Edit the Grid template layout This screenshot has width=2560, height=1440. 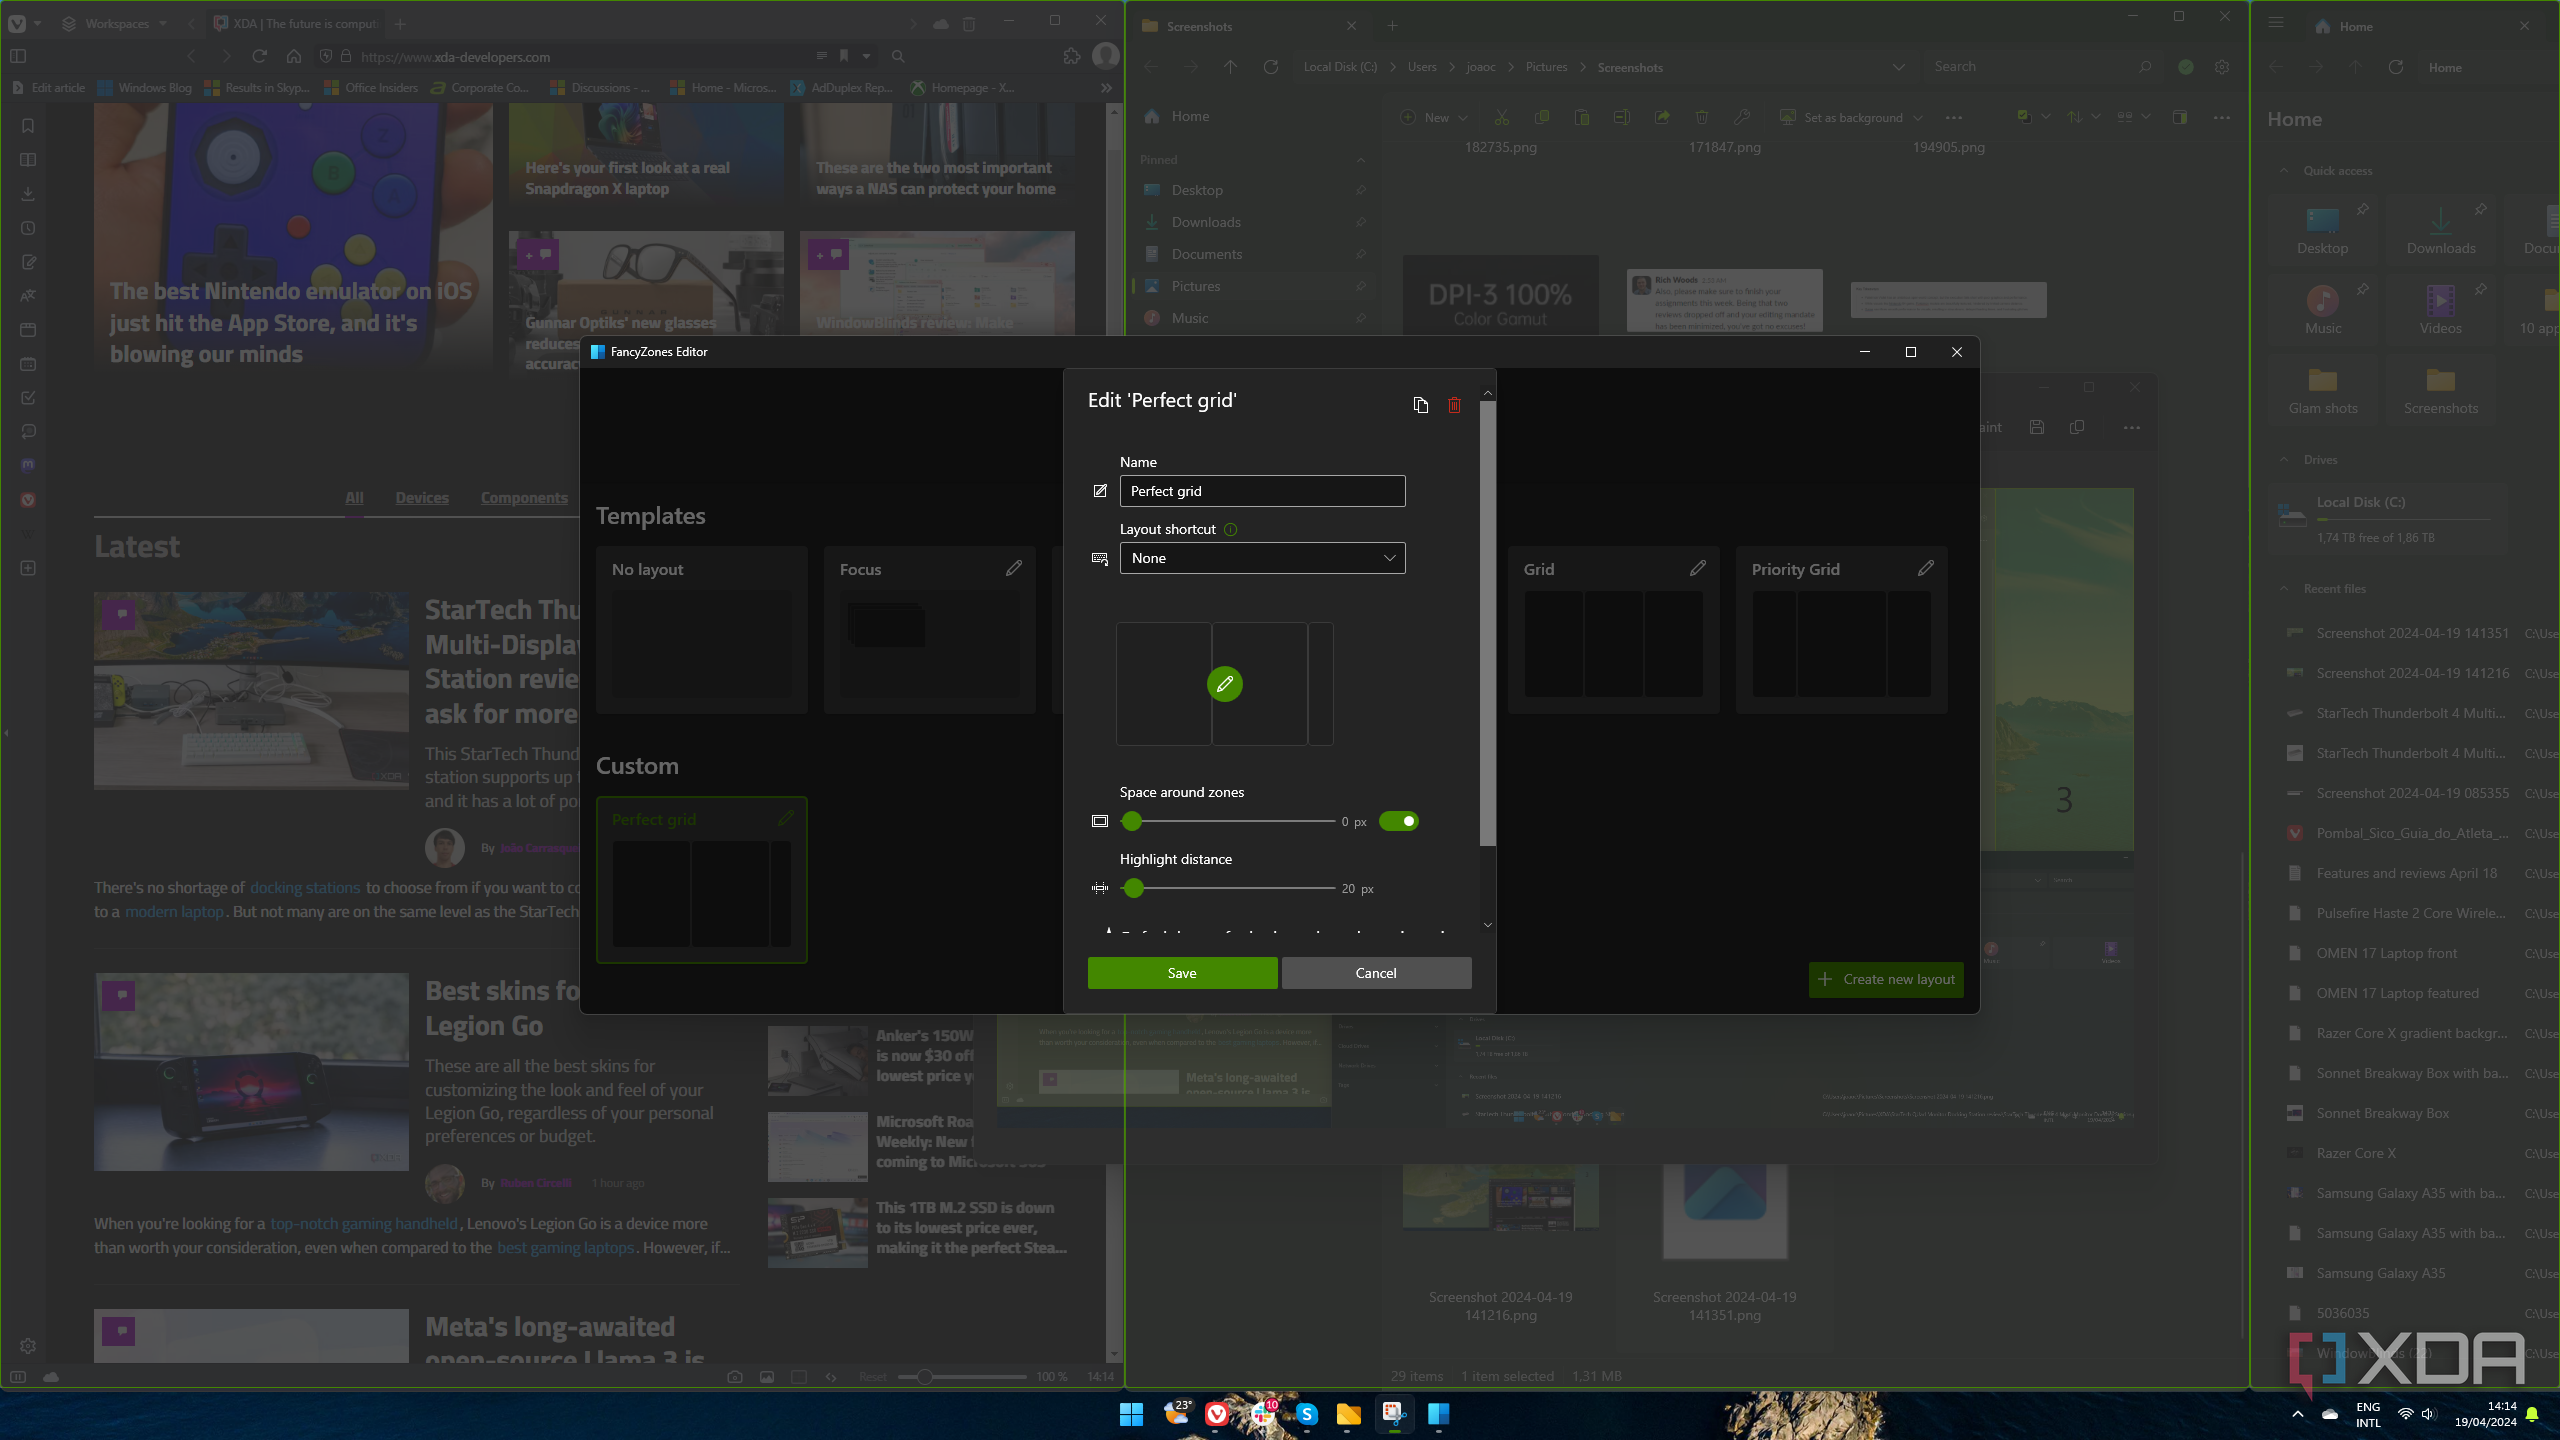point(1698,568)
